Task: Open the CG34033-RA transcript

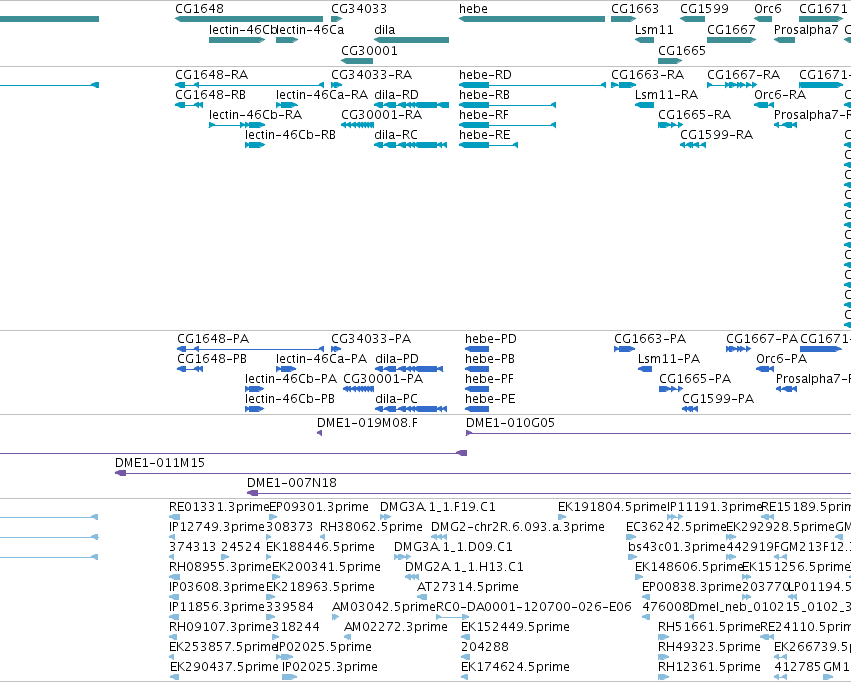Action: pos(336,85)
